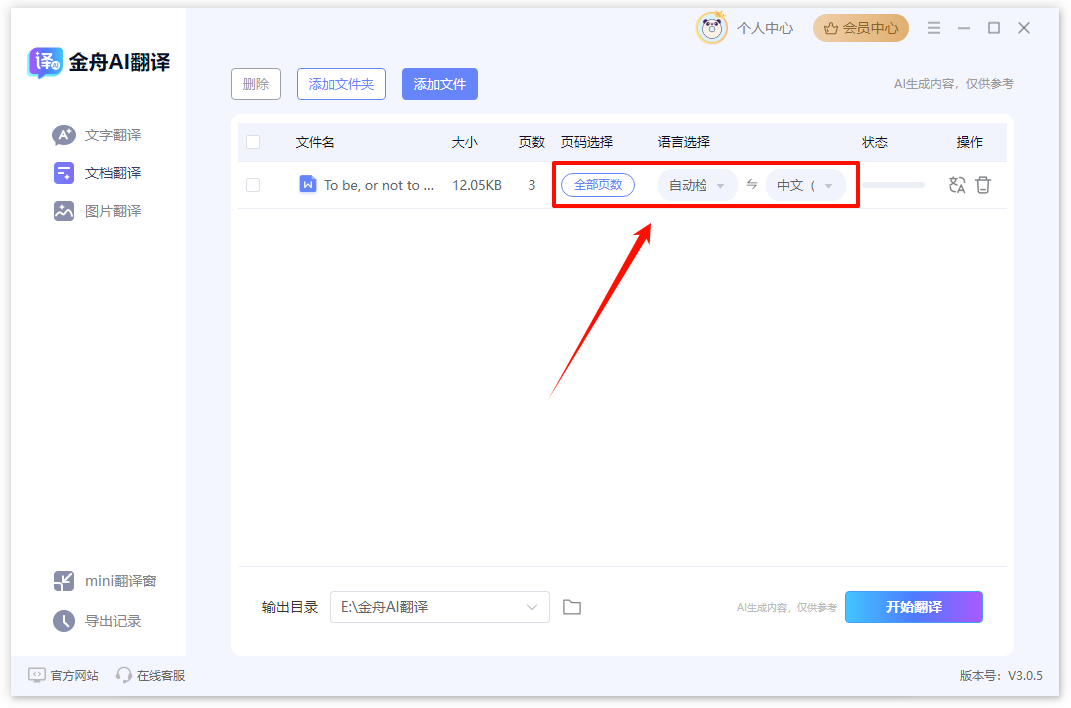The image size is (1071, 708).
Task: Open the hamburger menu at top right
Action: point(934,28)
